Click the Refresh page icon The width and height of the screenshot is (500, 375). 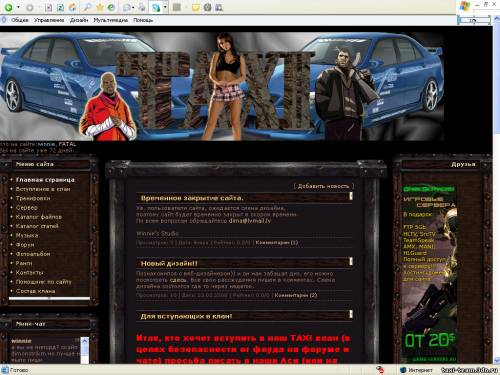[60, 7]
